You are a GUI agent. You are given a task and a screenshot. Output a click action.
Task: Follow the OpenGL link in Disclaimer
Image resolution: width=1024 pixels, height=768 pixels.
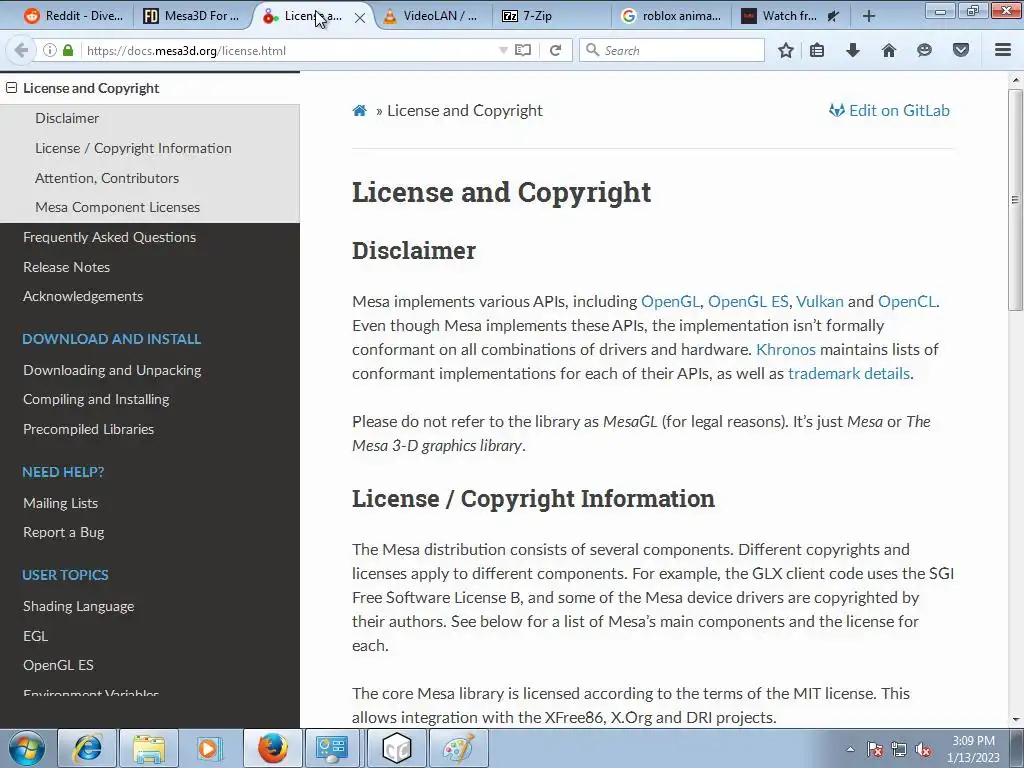(x=671, y=301)
